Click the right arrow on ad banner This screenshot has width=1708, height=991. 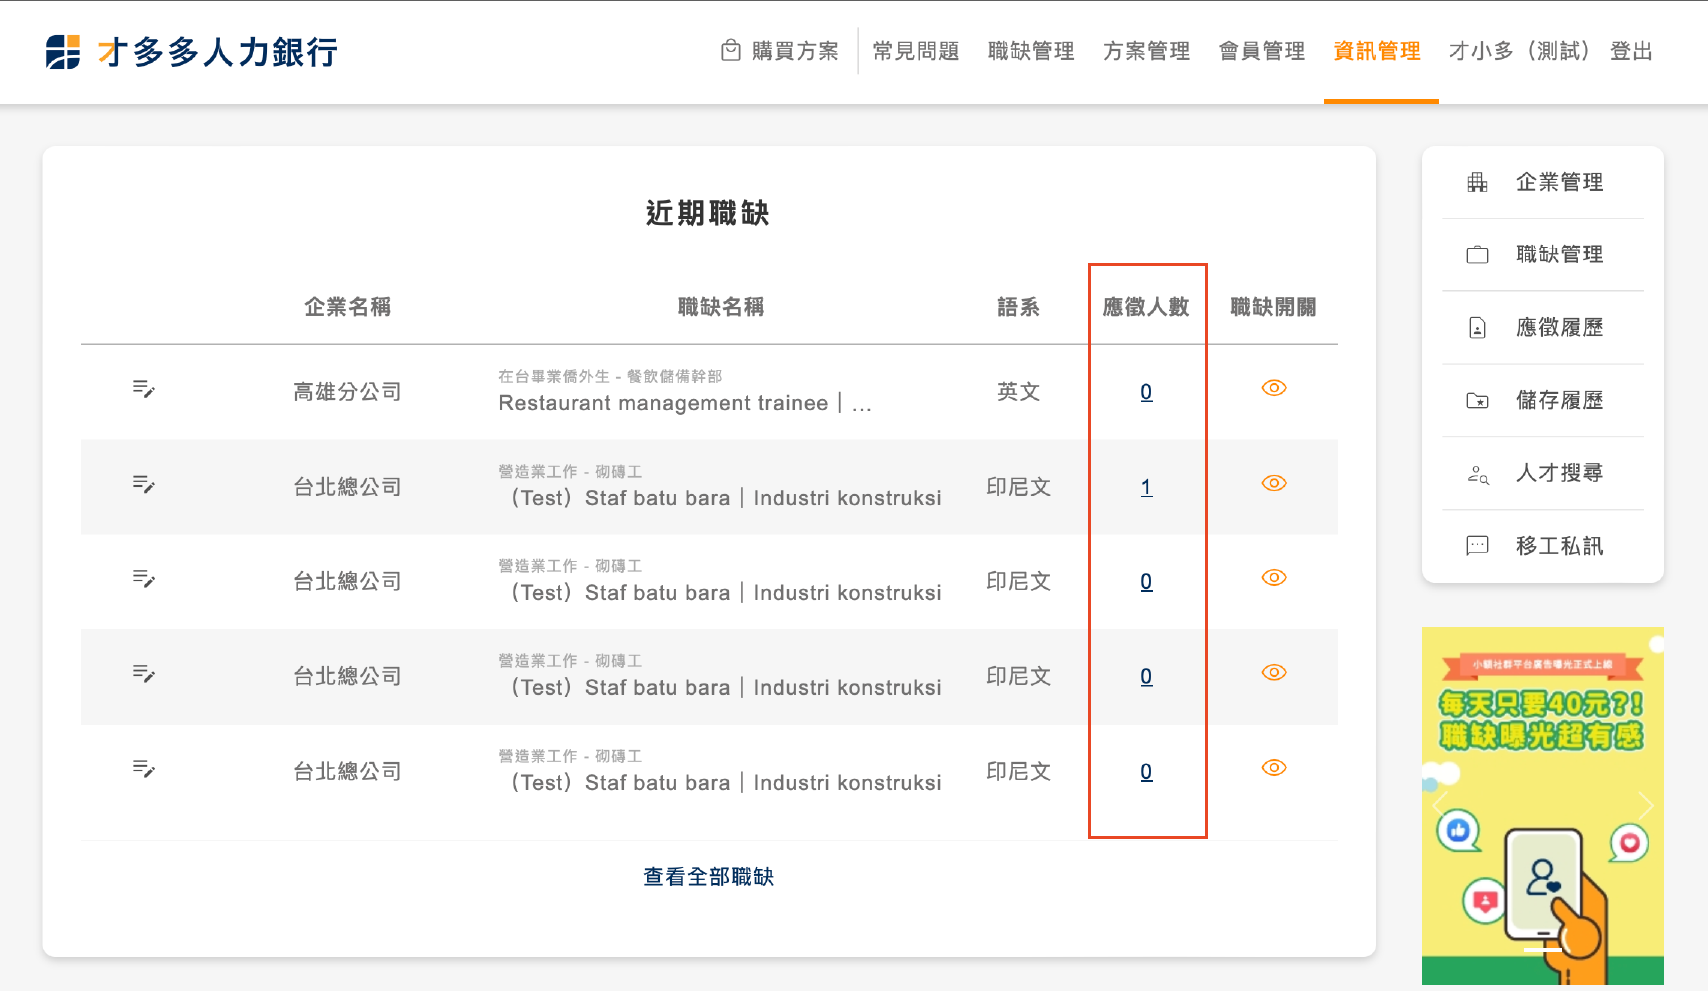pyautogui.click(x=1646, y=804)
